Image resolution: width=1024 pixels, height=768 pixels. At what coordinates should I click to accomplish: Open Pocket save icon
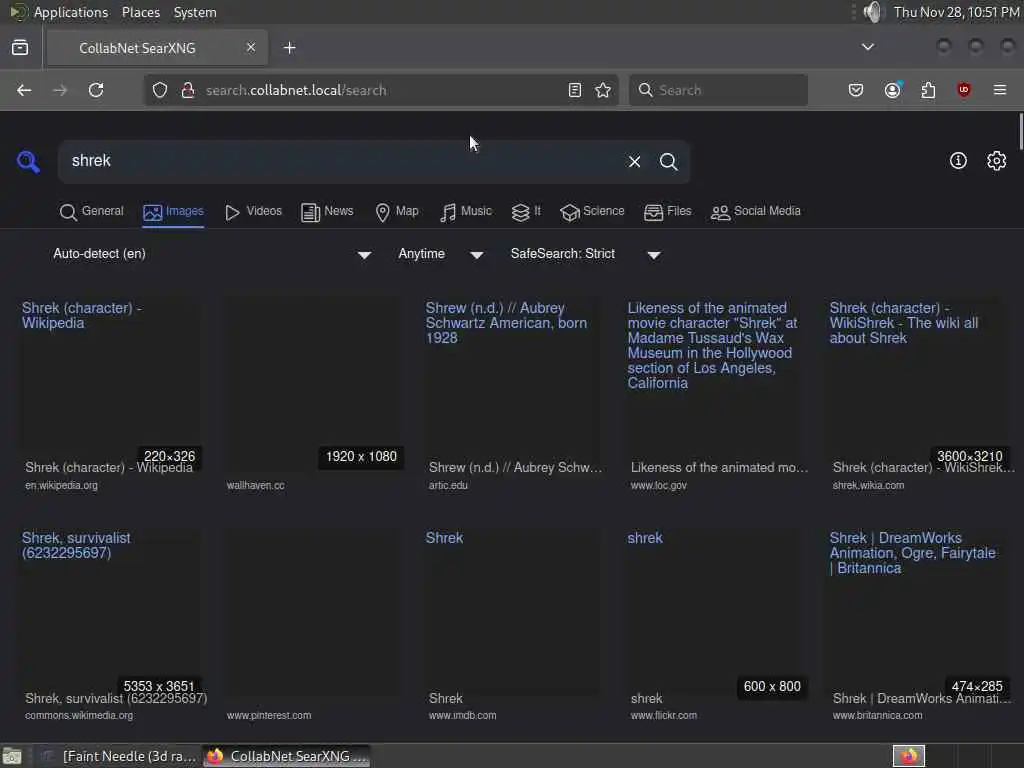point(856,90)
